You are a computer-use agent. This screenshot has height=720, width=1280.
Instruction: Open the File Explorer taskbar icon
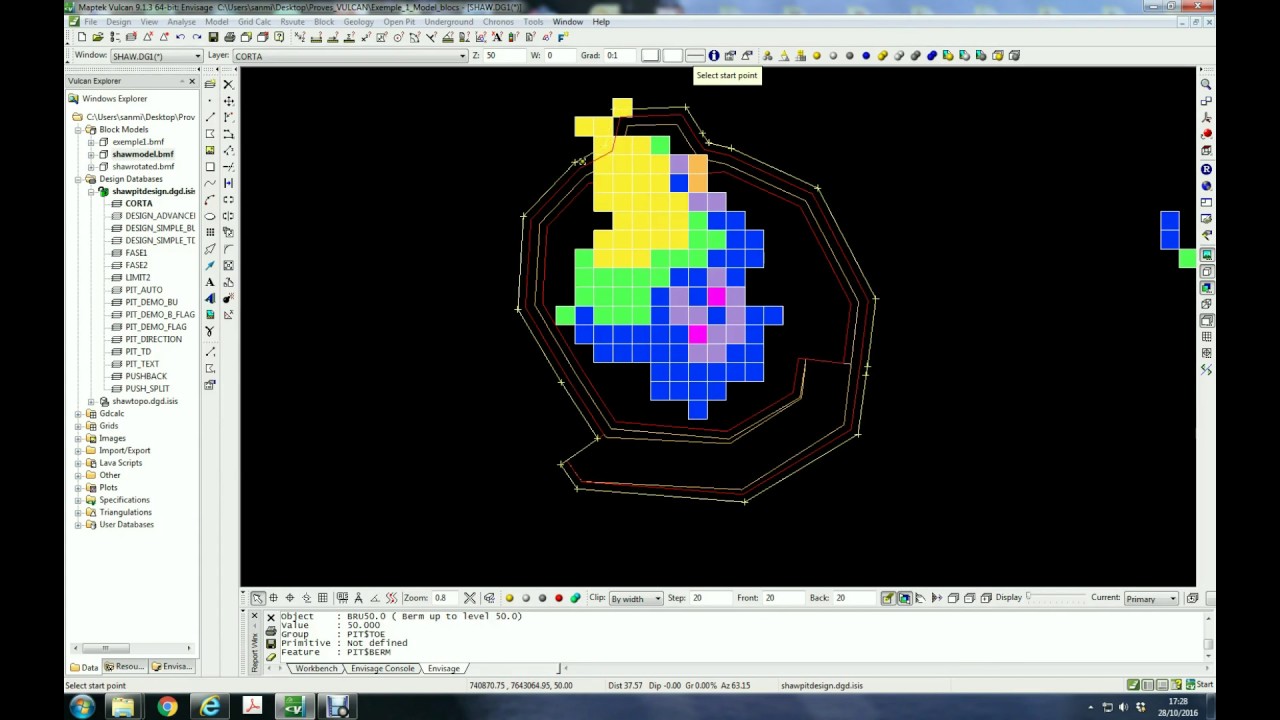pos(123,707)
